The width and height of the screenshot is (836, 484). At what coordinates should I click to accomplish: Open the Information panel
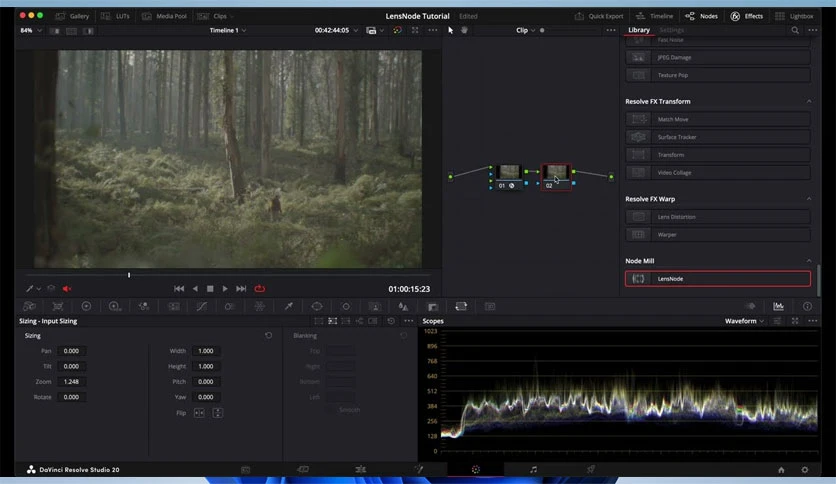pos(807,306)
